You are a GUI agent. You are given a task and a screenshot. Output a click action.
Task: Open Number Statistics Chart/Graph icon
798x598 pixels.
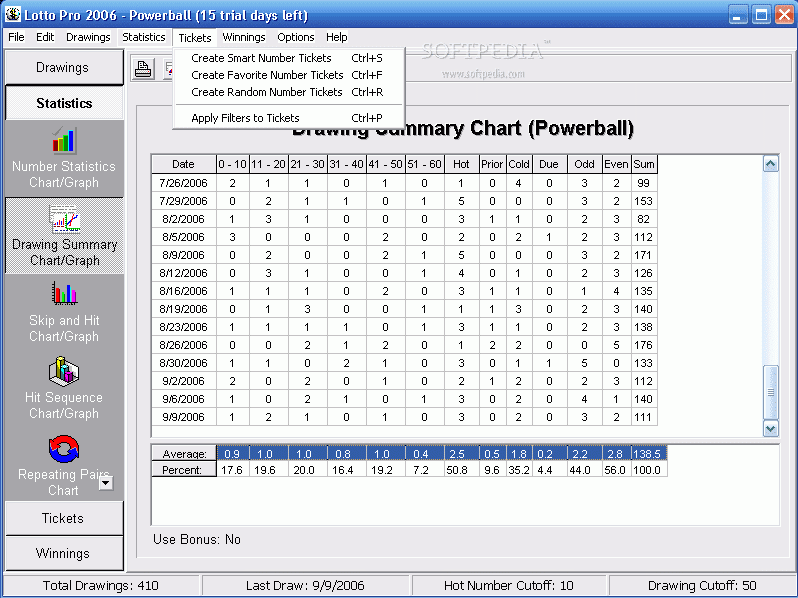(64, 140)
